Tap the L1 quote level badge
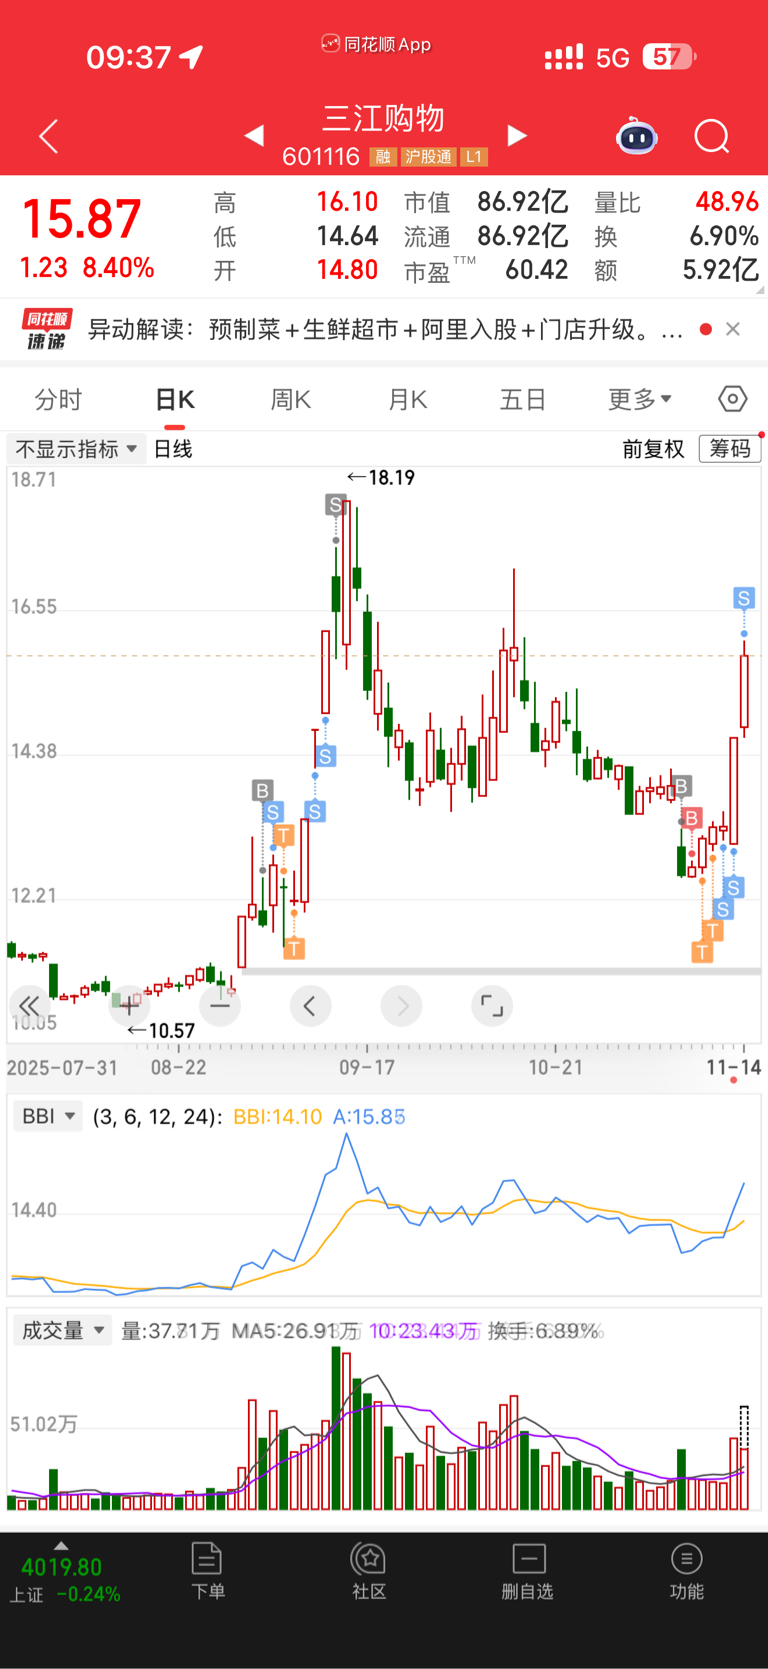The image size is (768, 1669). click(x=474, y=157)
